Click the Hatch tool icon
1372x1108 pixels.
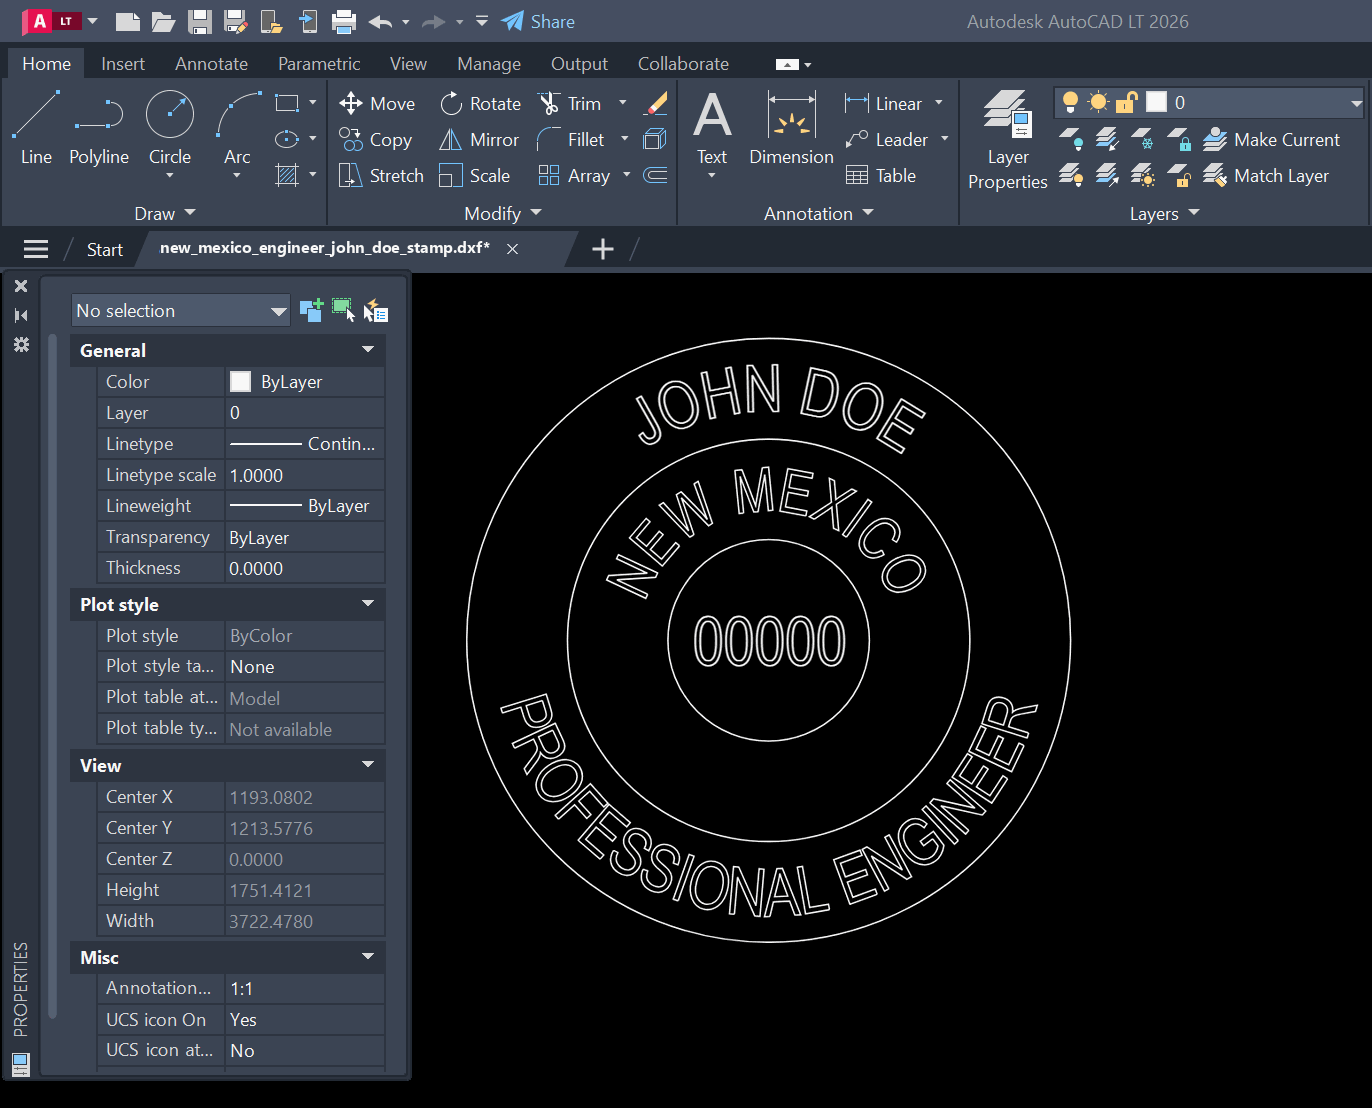pos(287,175)
